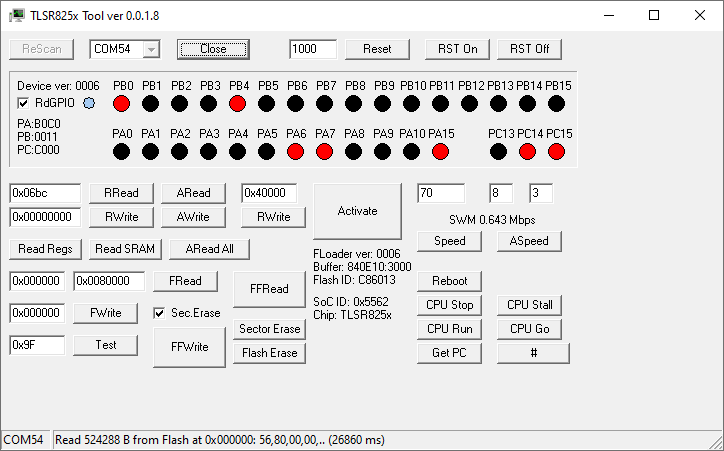Click the CPU Stop button

(x=449, y=305)
